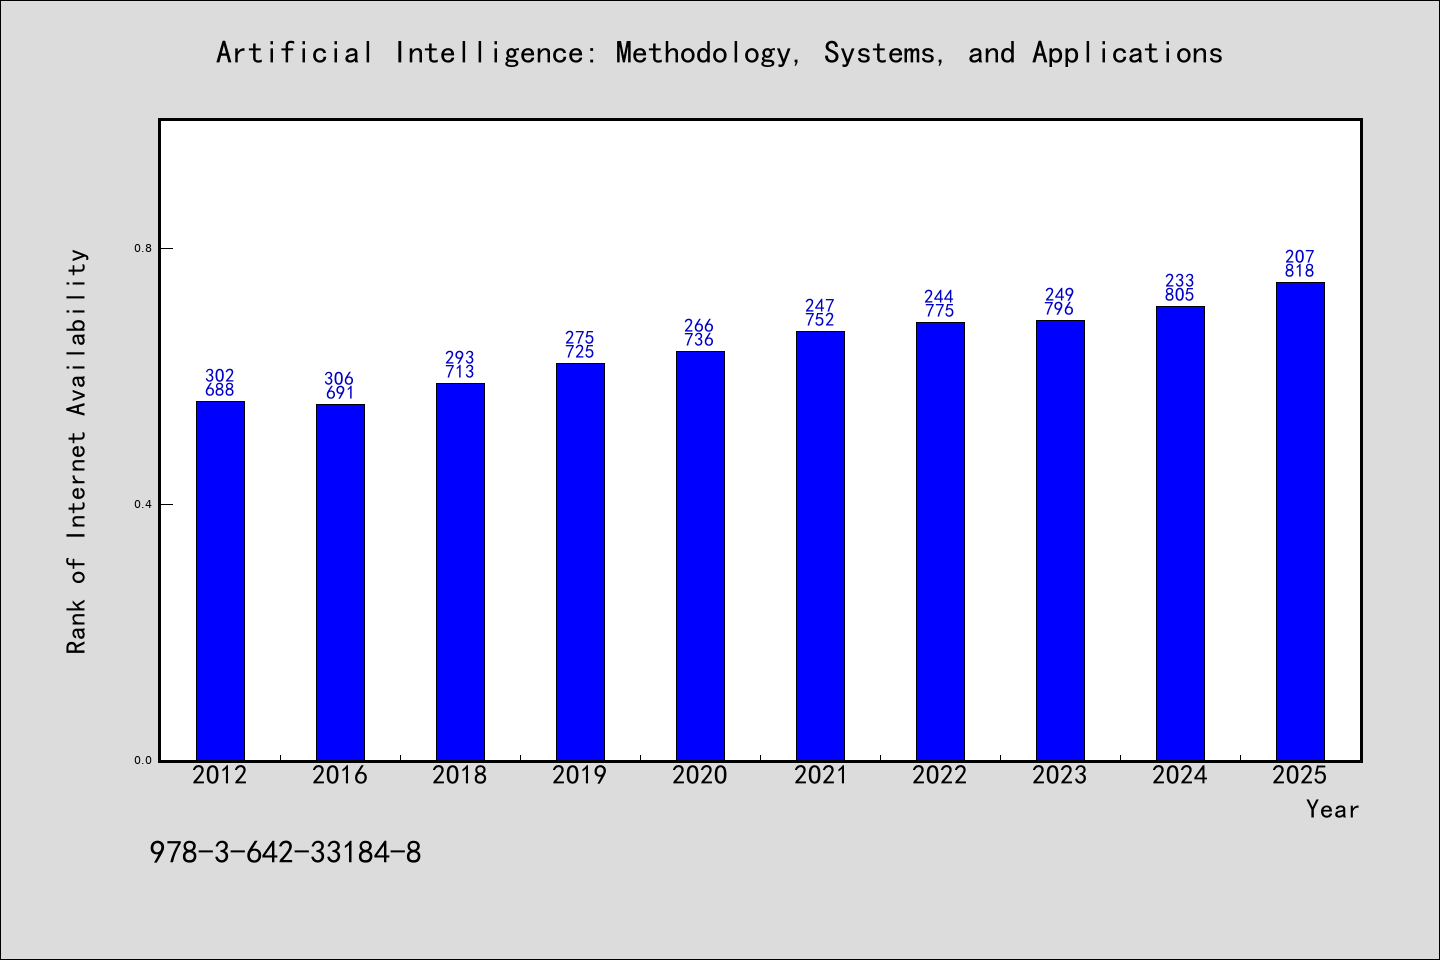Click the data label '805'
Viewport: 1440px width, 960px height.
click(1180, 295)
